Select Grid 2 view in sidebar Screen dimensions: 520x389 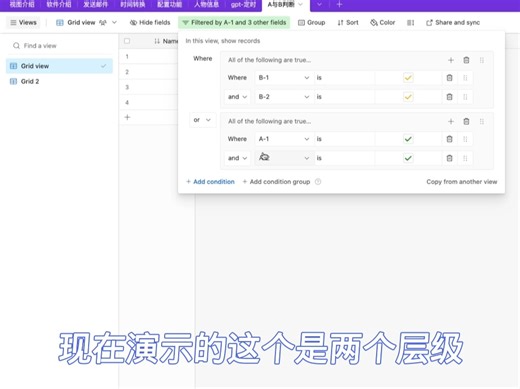(x=59, y=81)
